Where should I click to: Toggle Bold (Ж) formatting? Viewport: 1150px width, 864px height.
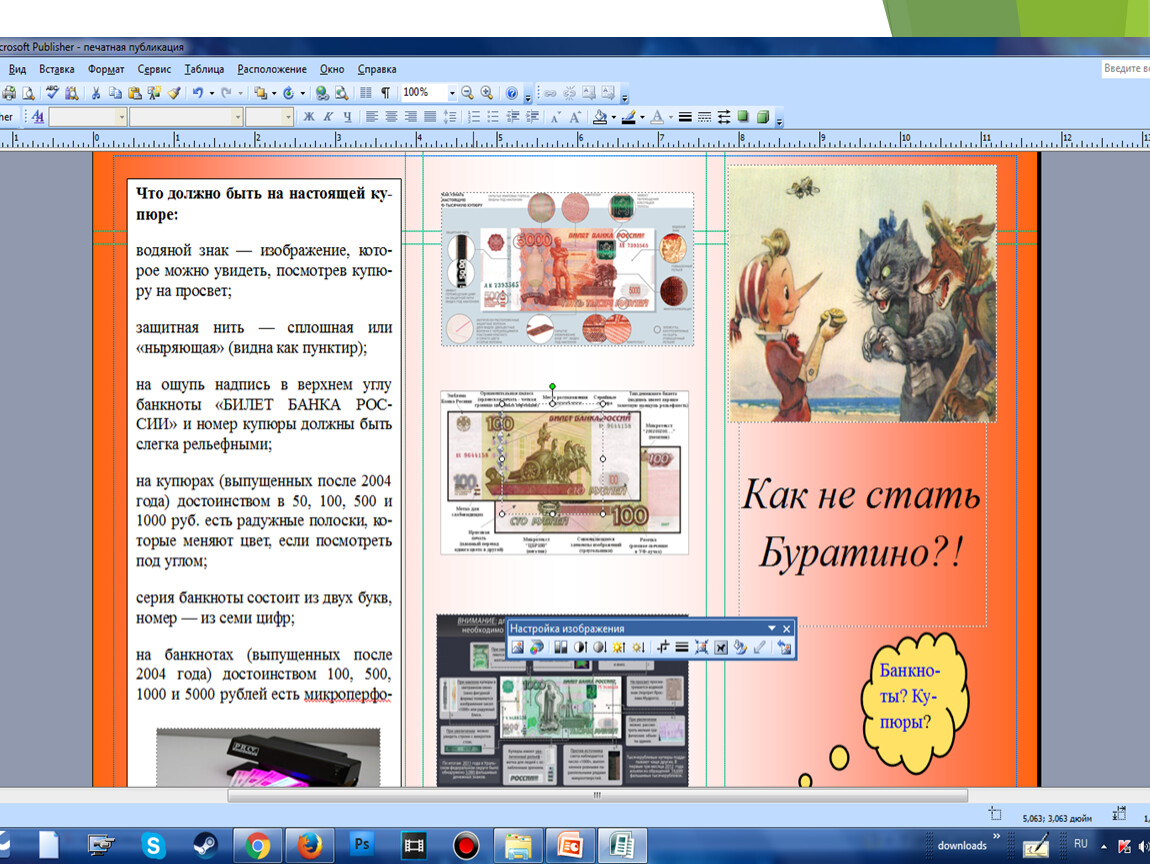point(309,117)
